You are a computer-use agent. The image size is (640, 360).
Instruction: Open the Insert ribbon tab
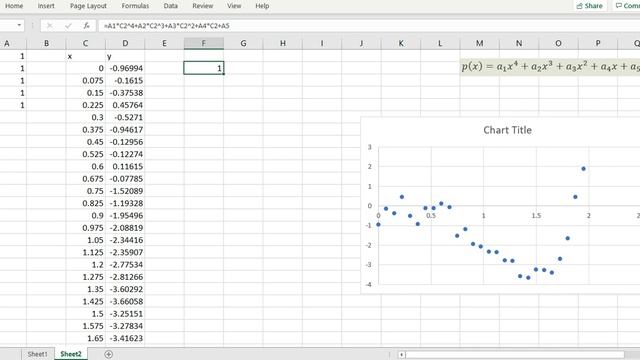coord(46,6)
